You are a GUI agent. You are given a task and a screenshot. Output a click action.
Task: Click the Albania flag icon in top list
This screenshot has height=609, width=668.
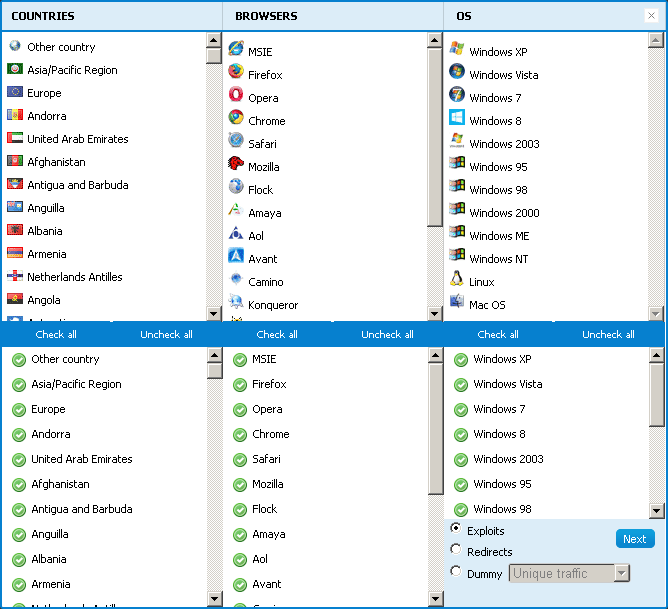coord(15,230)
